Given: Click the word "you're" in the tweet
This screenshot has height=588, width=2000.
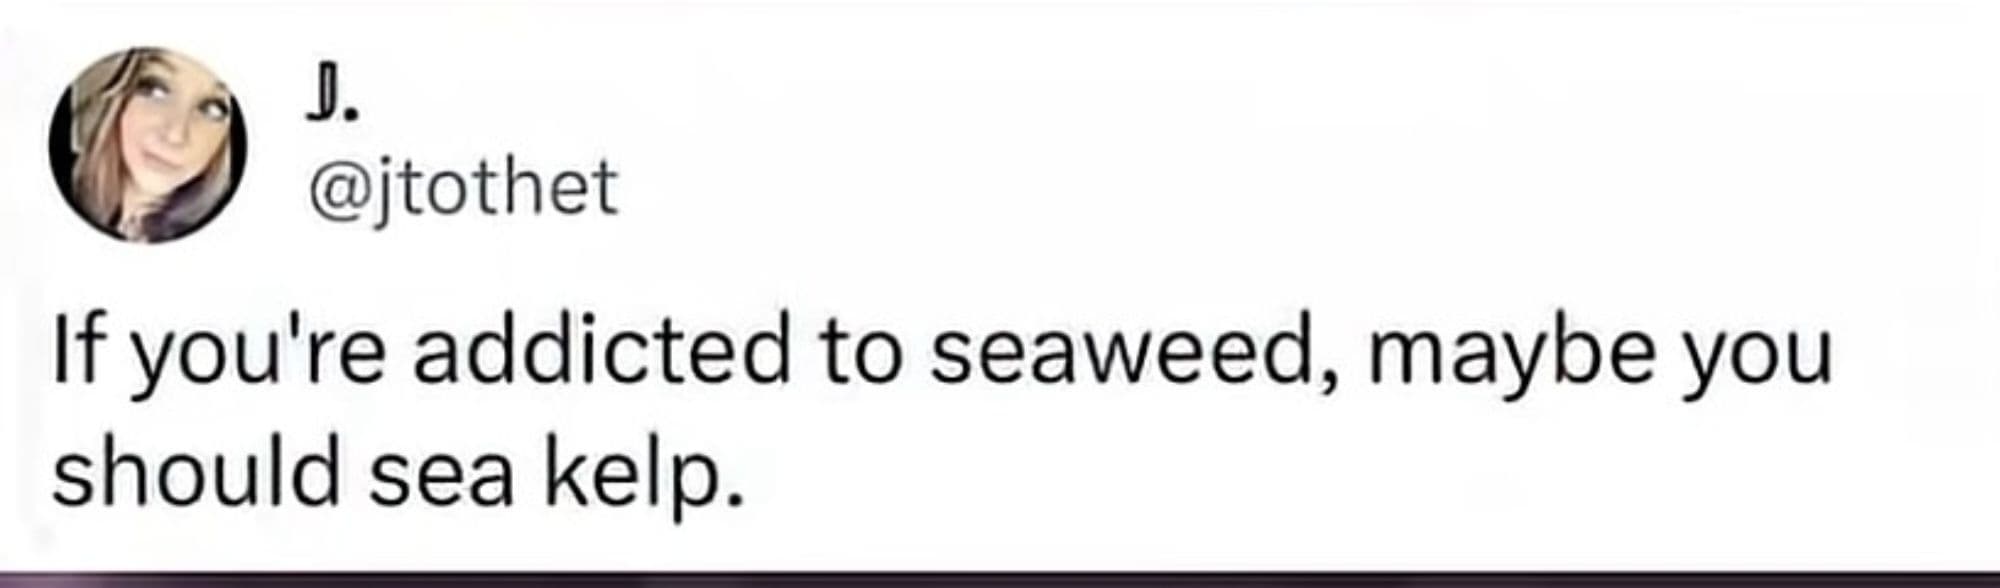Looking at the screenshot, I should pyautogui.click(x=256, y=357).
